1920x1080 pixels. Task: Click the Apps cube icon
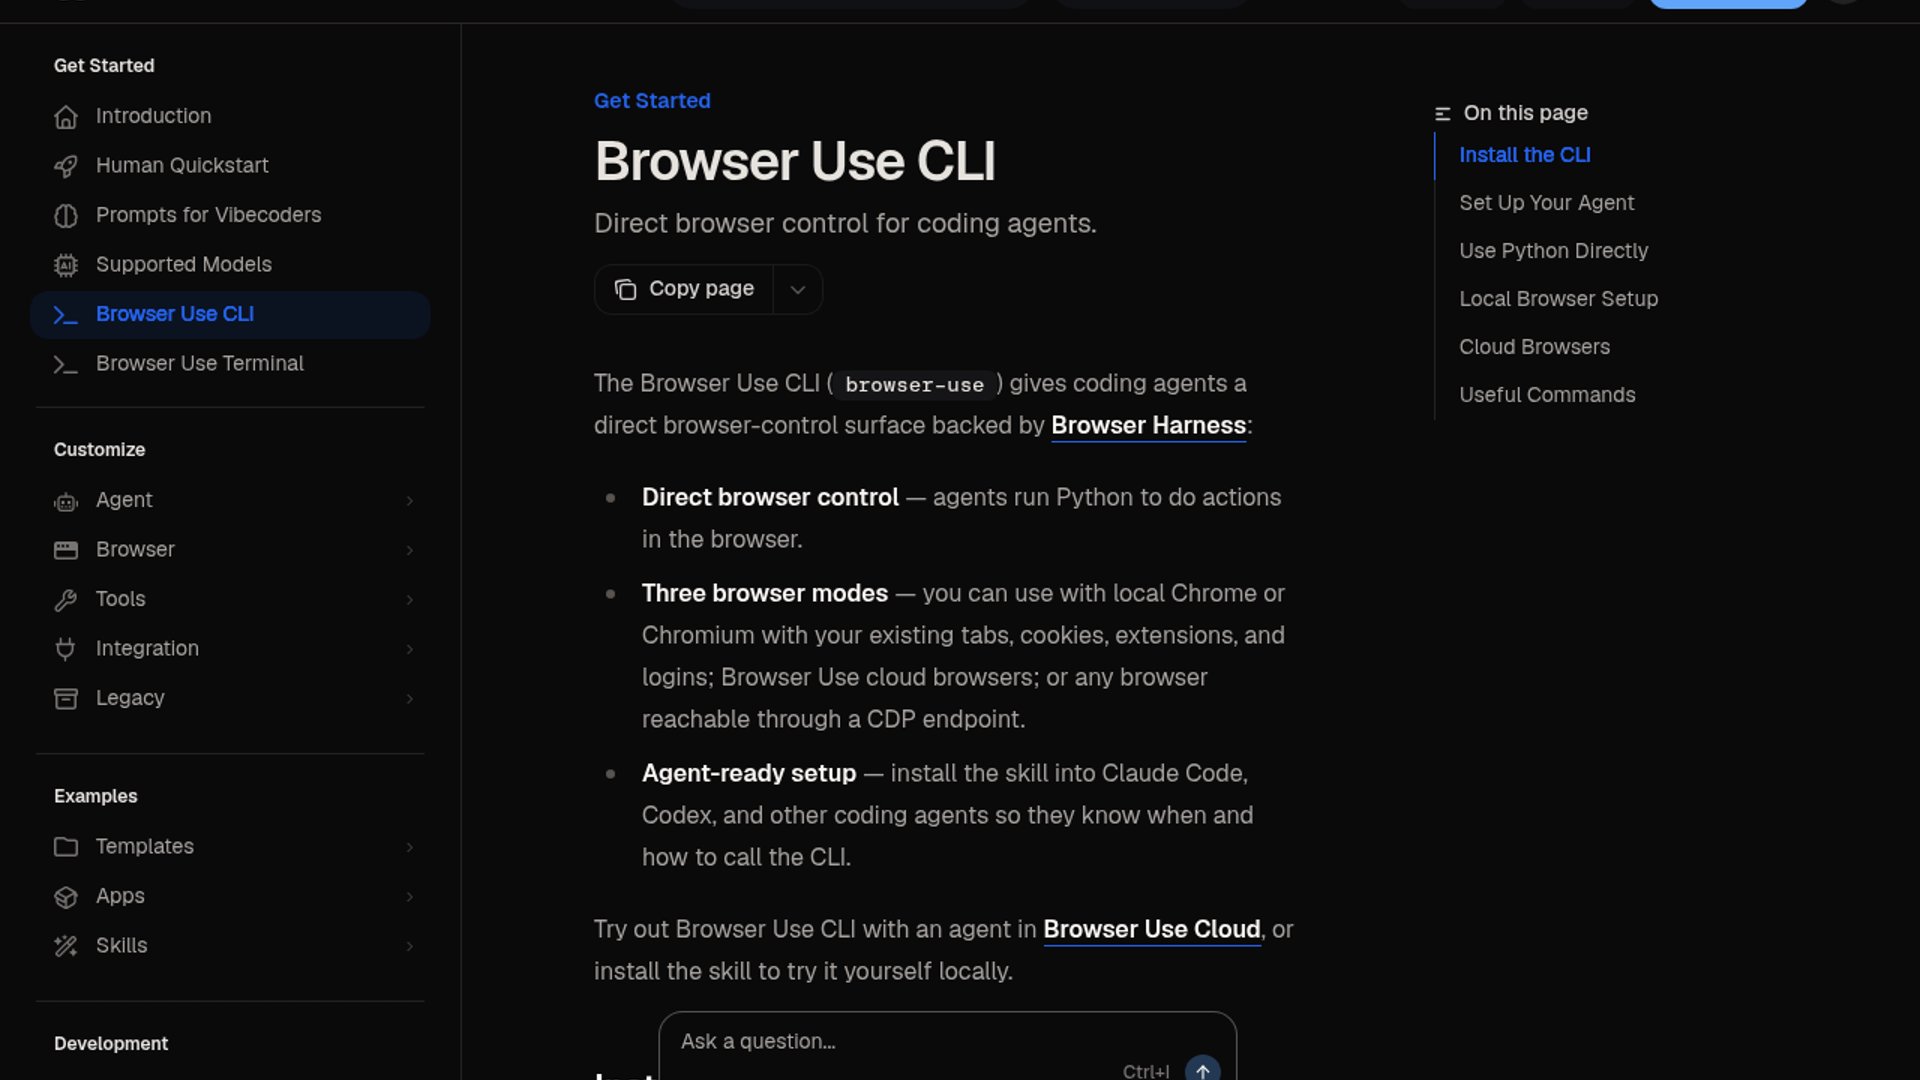pos(66,897)
